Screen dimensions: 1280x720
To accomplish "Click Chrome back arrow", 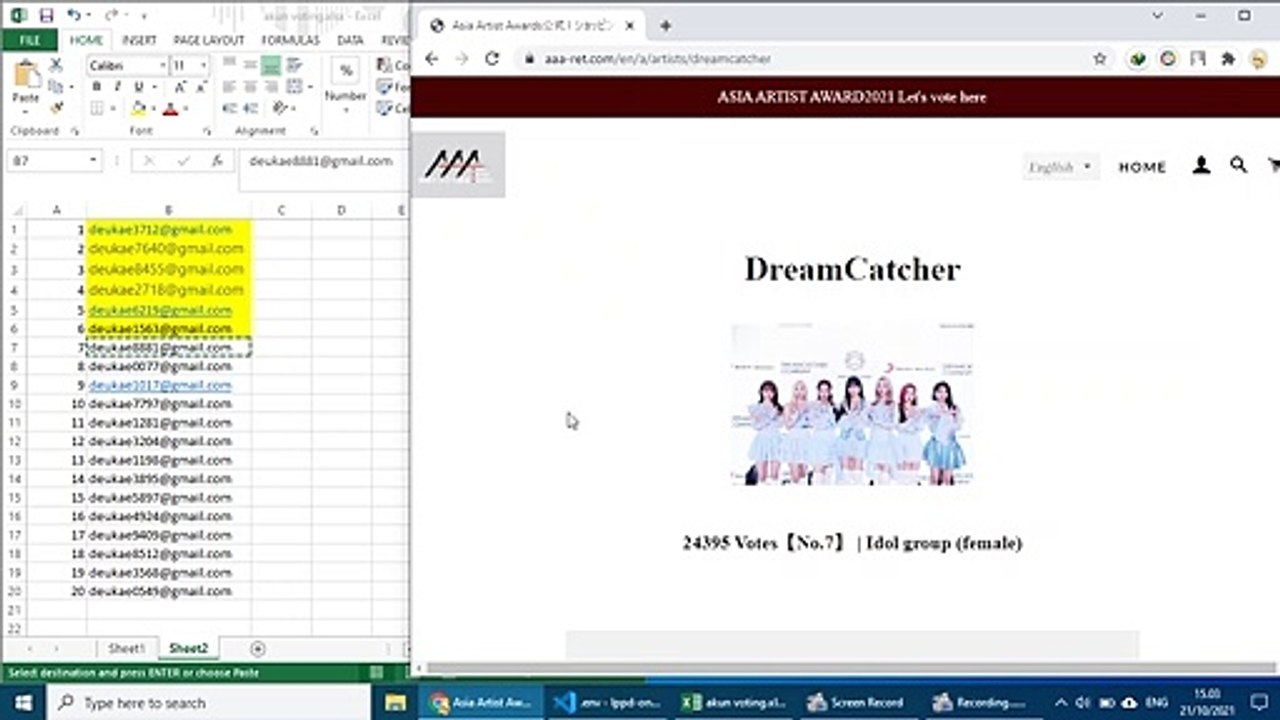I will point(432,59).
